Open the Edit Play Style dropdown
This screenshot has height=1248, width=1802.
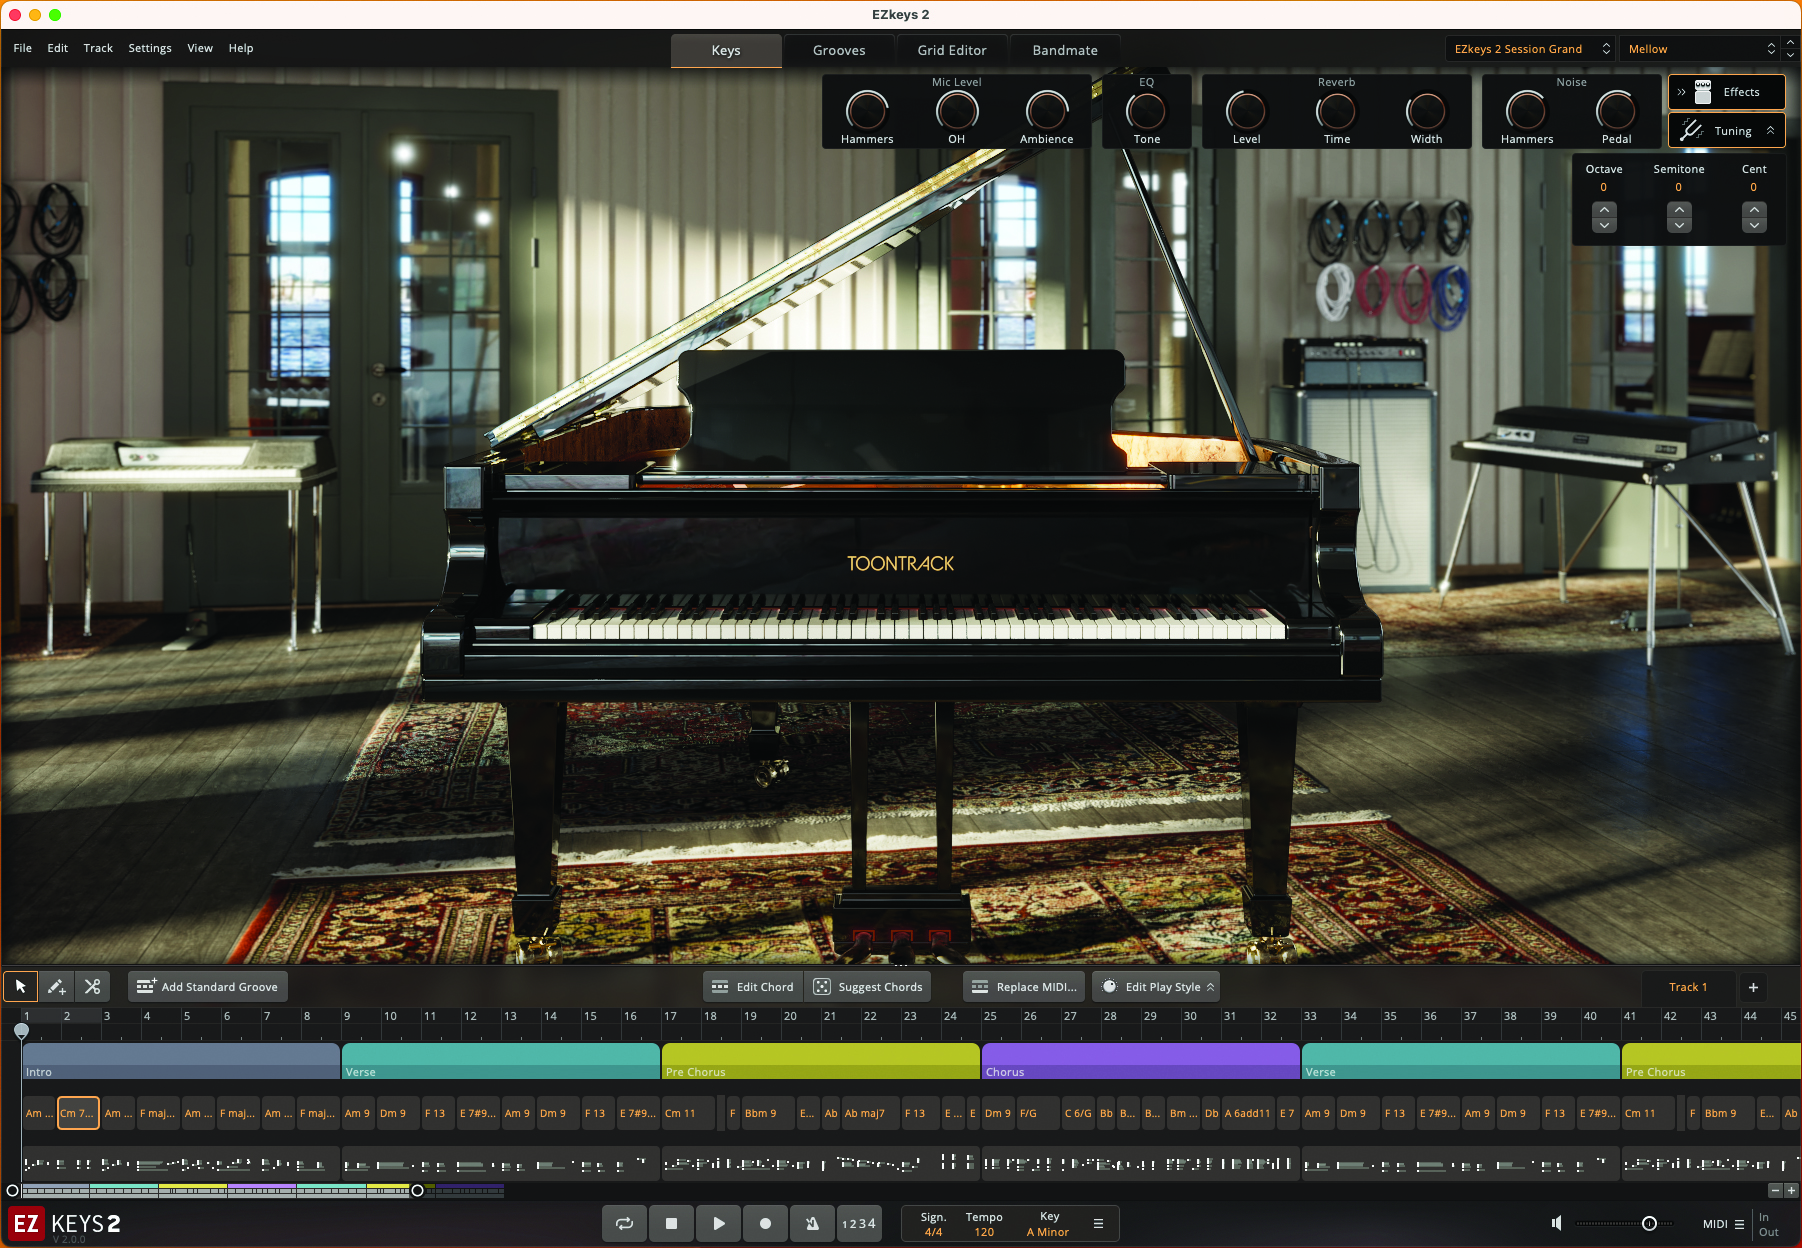tap(1156, 987)
